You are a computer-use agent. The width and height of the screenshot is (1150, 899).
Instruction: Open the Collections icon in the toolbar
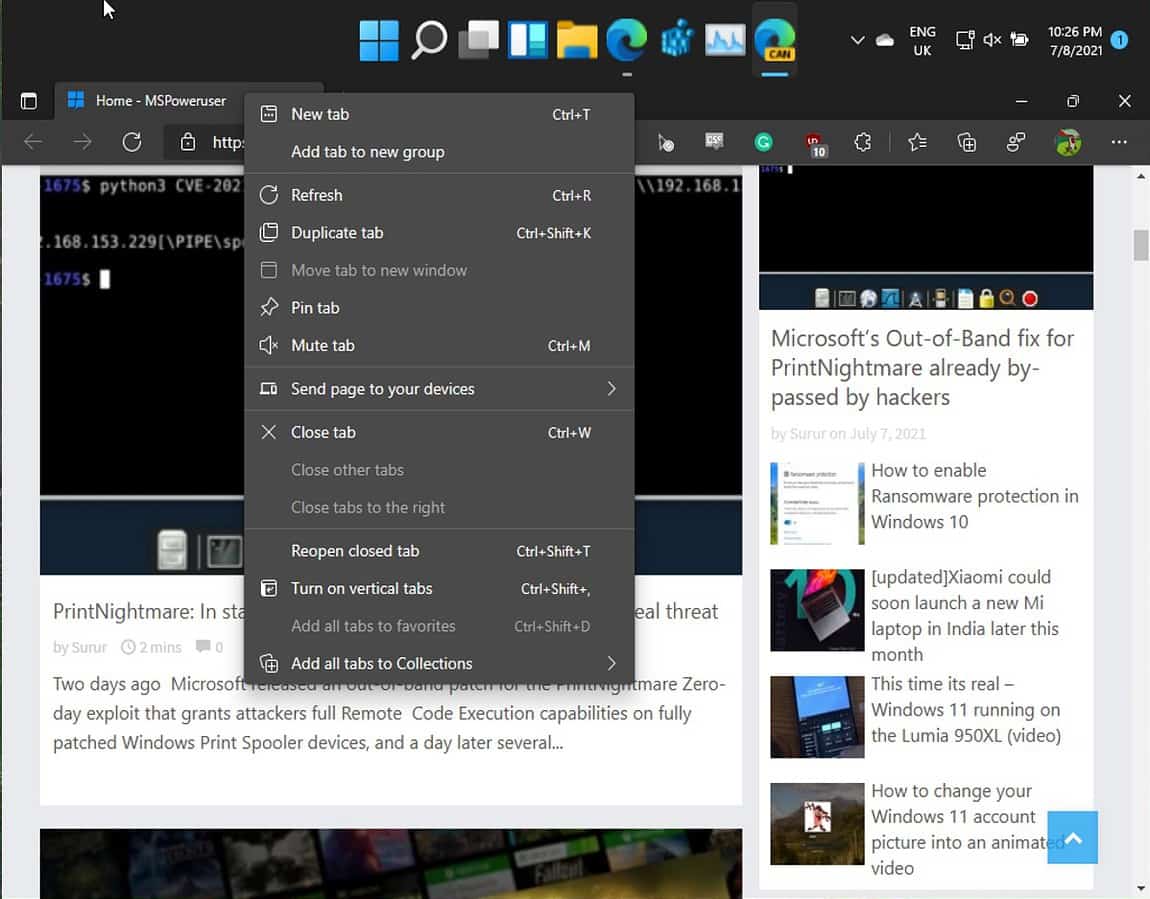pos(966,142)
